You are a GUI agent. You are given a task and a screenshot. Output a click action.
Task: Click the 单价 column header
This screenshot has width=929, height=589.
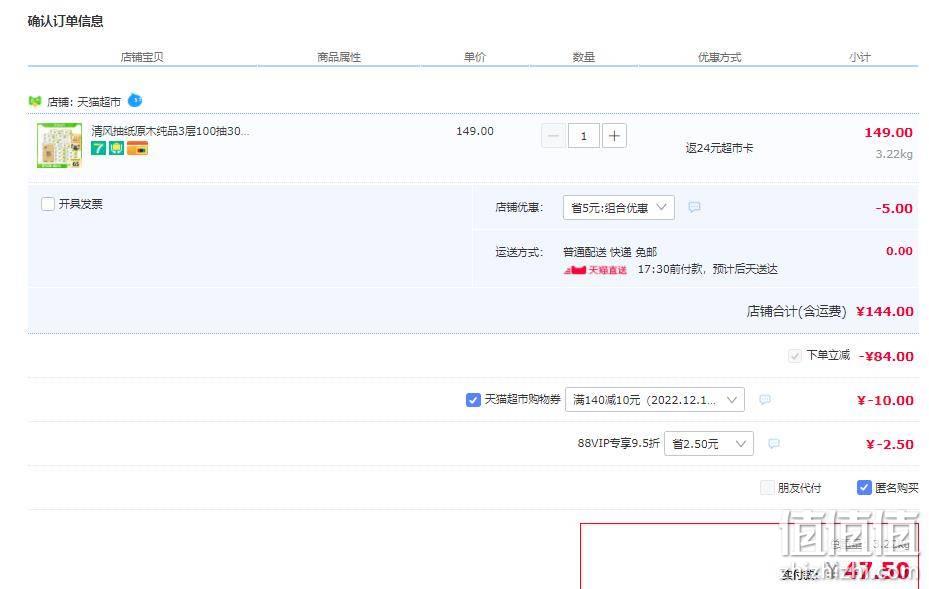(475, 57)
